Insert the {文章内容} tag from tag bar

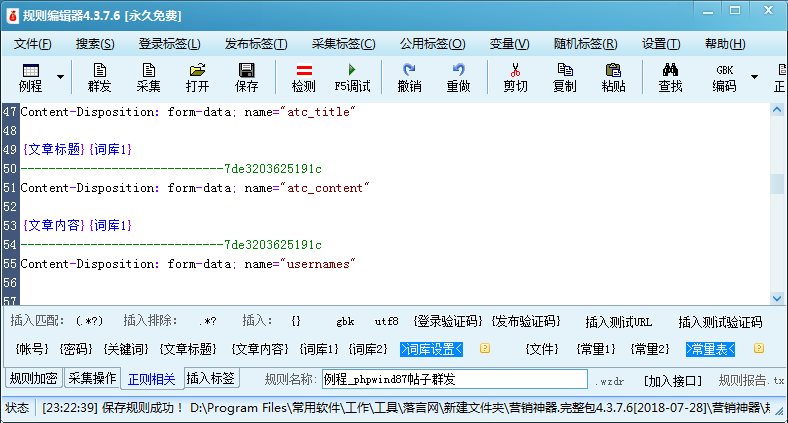260,349
